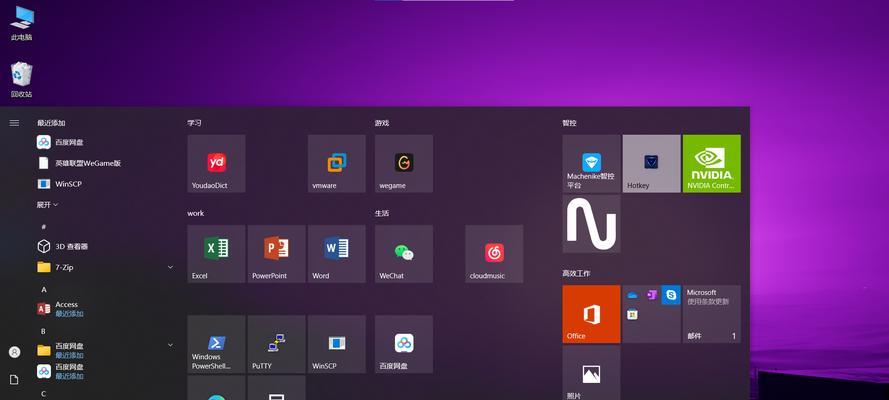Open the Windows PowerShell tile
The width and height of the screenshot is (889, 400).
(216, 344)
